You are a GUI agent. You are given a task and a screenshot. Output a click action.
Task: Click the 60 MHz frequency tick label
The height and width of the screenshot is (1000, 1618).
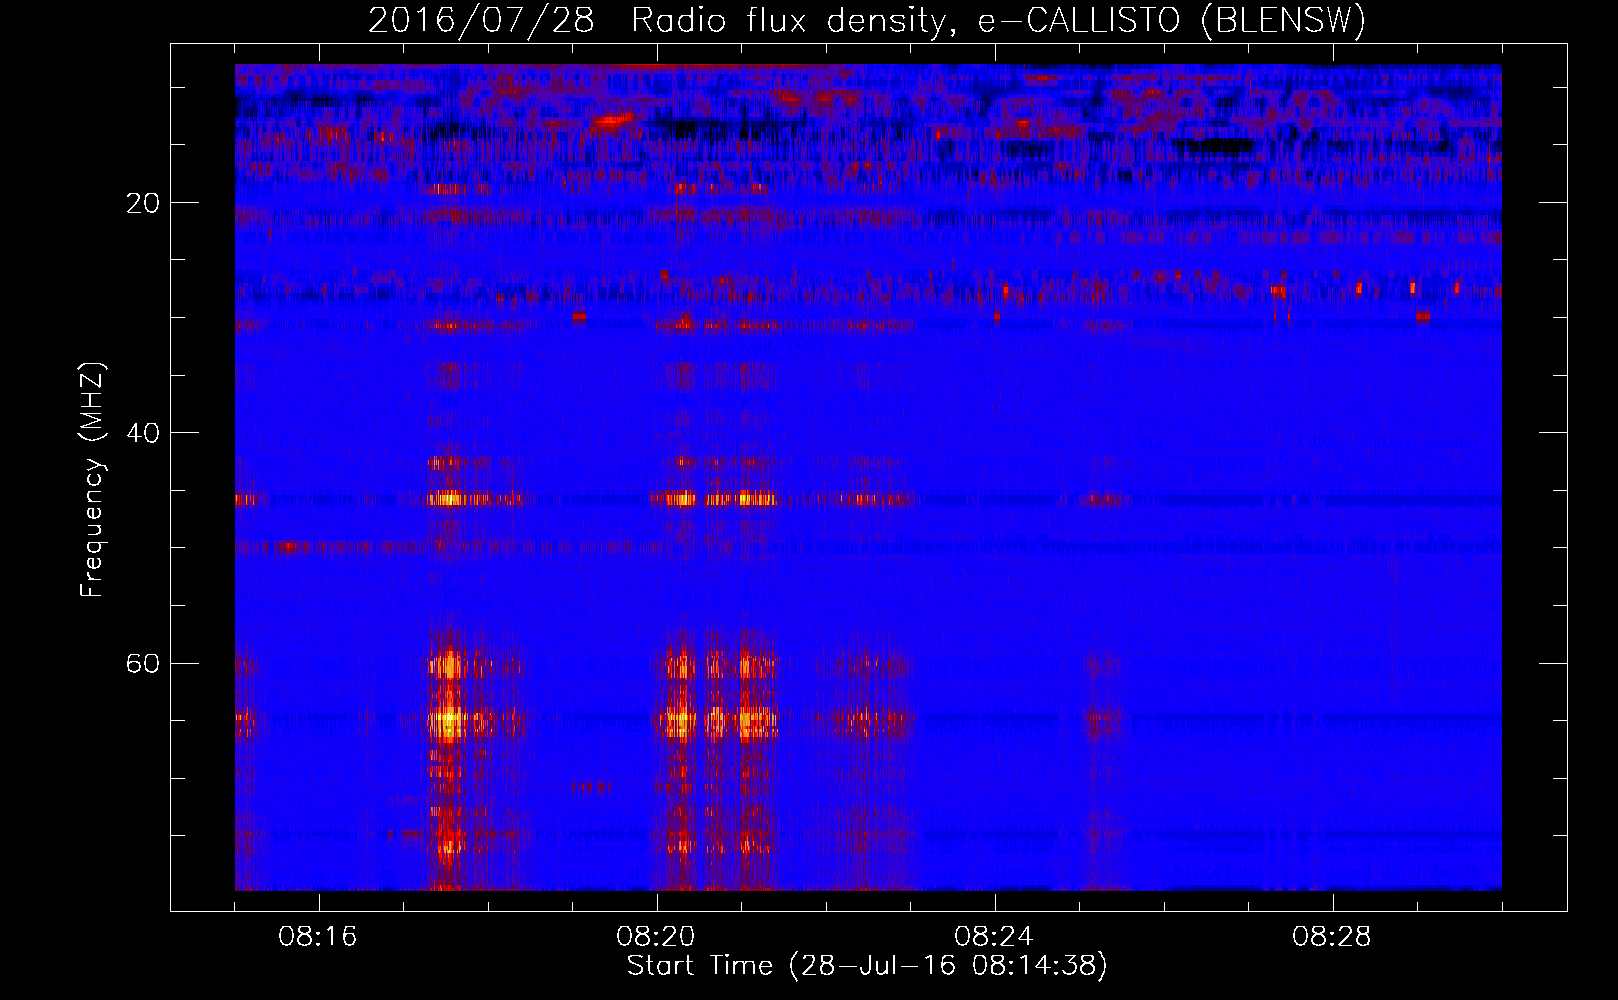click(x=144, y=663)
